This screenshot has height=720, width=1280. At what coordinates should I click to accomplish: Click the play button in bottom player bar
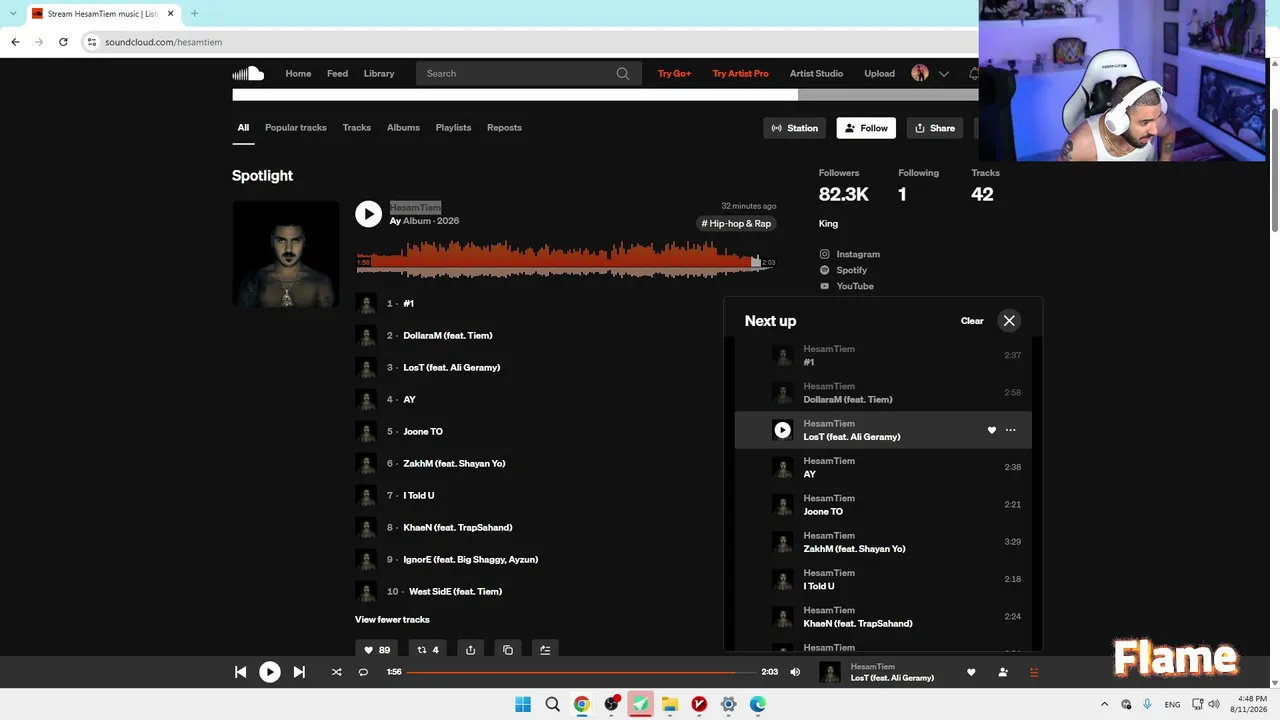(x=270, y=672)
